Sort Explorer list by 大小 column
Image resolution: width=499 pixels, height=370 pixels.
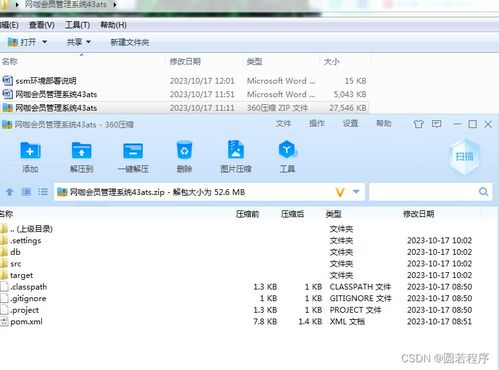[332, 61]
